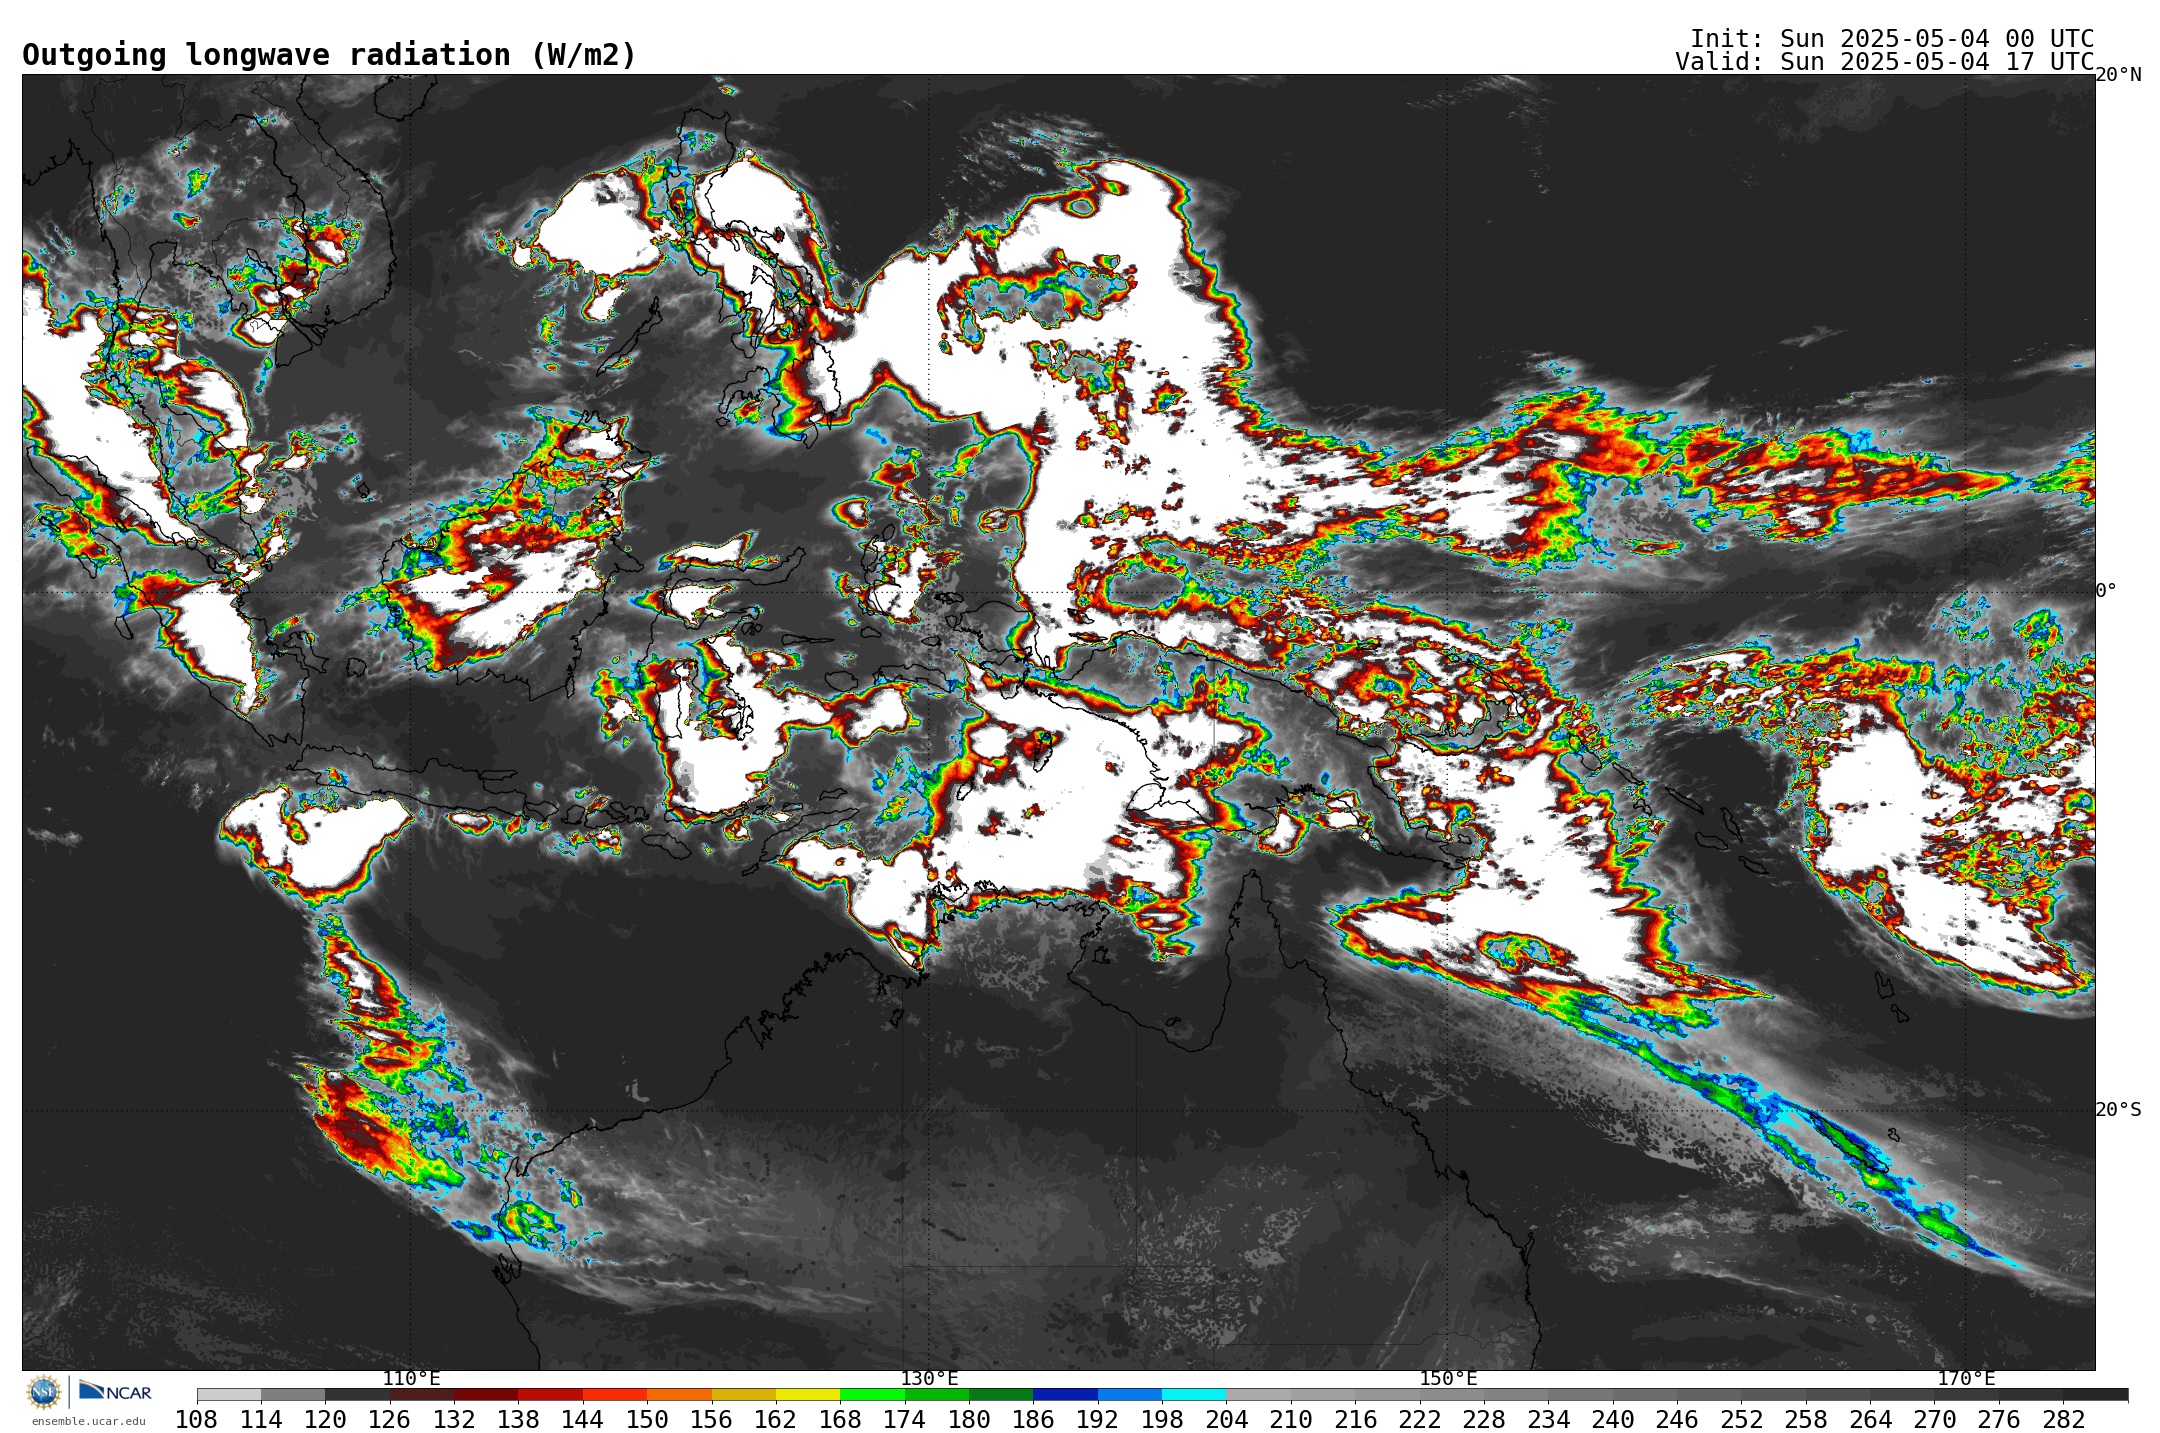Viewport: 2160px width, 1433px height.
Task: Click the NSF logo
Action: [x=44, y=1392]
